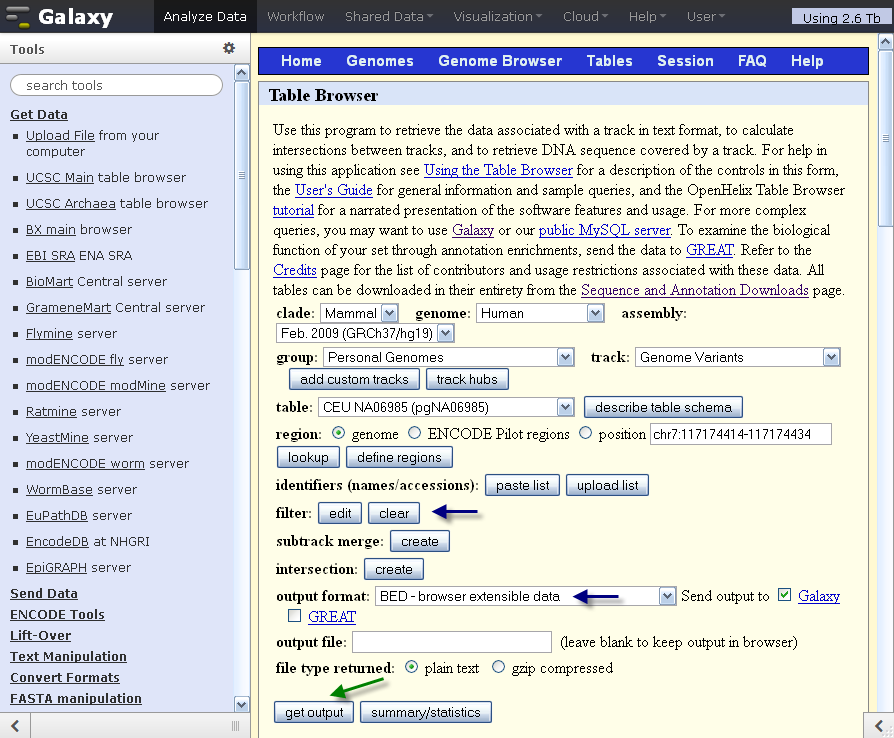Open the Tools panel gear options
Image resolution: width=894 pixels, height=738 pixels.
point(229,48)
